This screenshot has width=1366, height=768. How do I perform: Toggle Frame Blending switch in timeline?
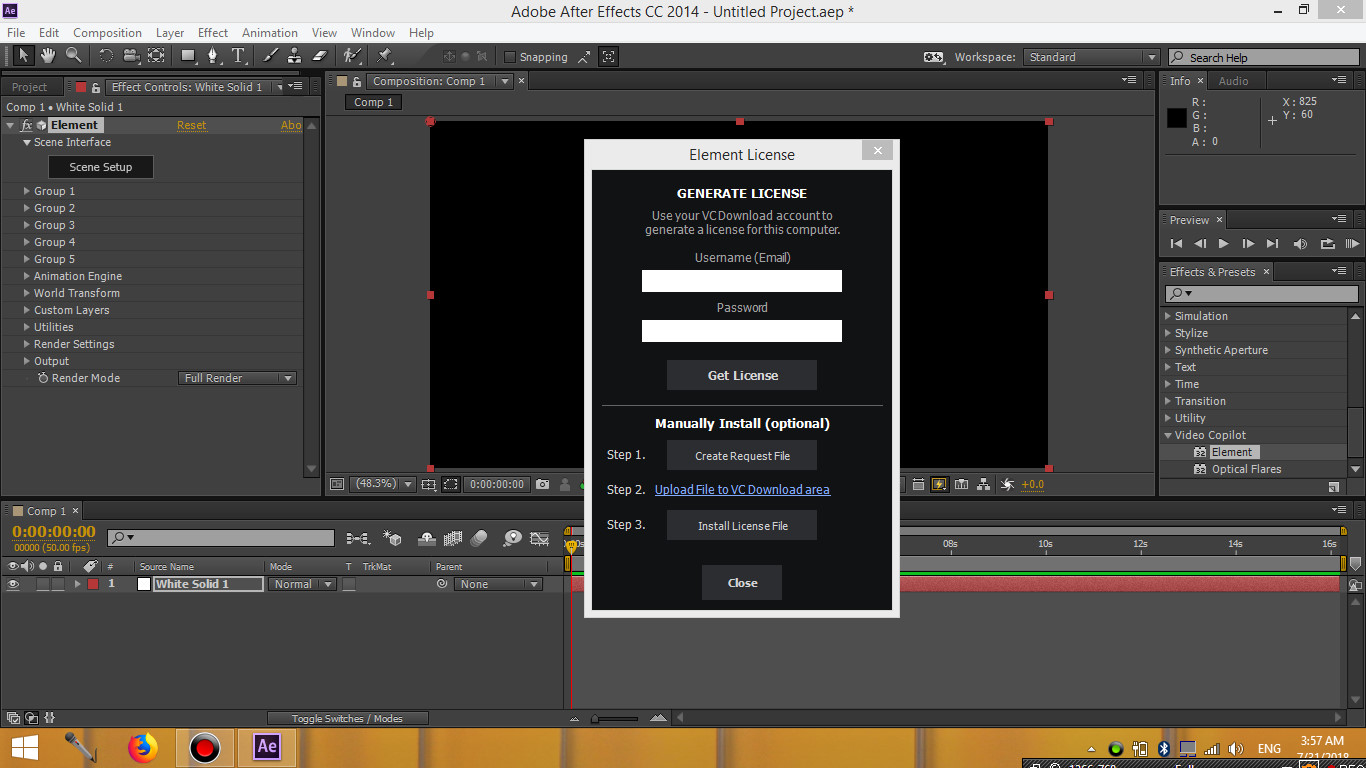(453, 538)
